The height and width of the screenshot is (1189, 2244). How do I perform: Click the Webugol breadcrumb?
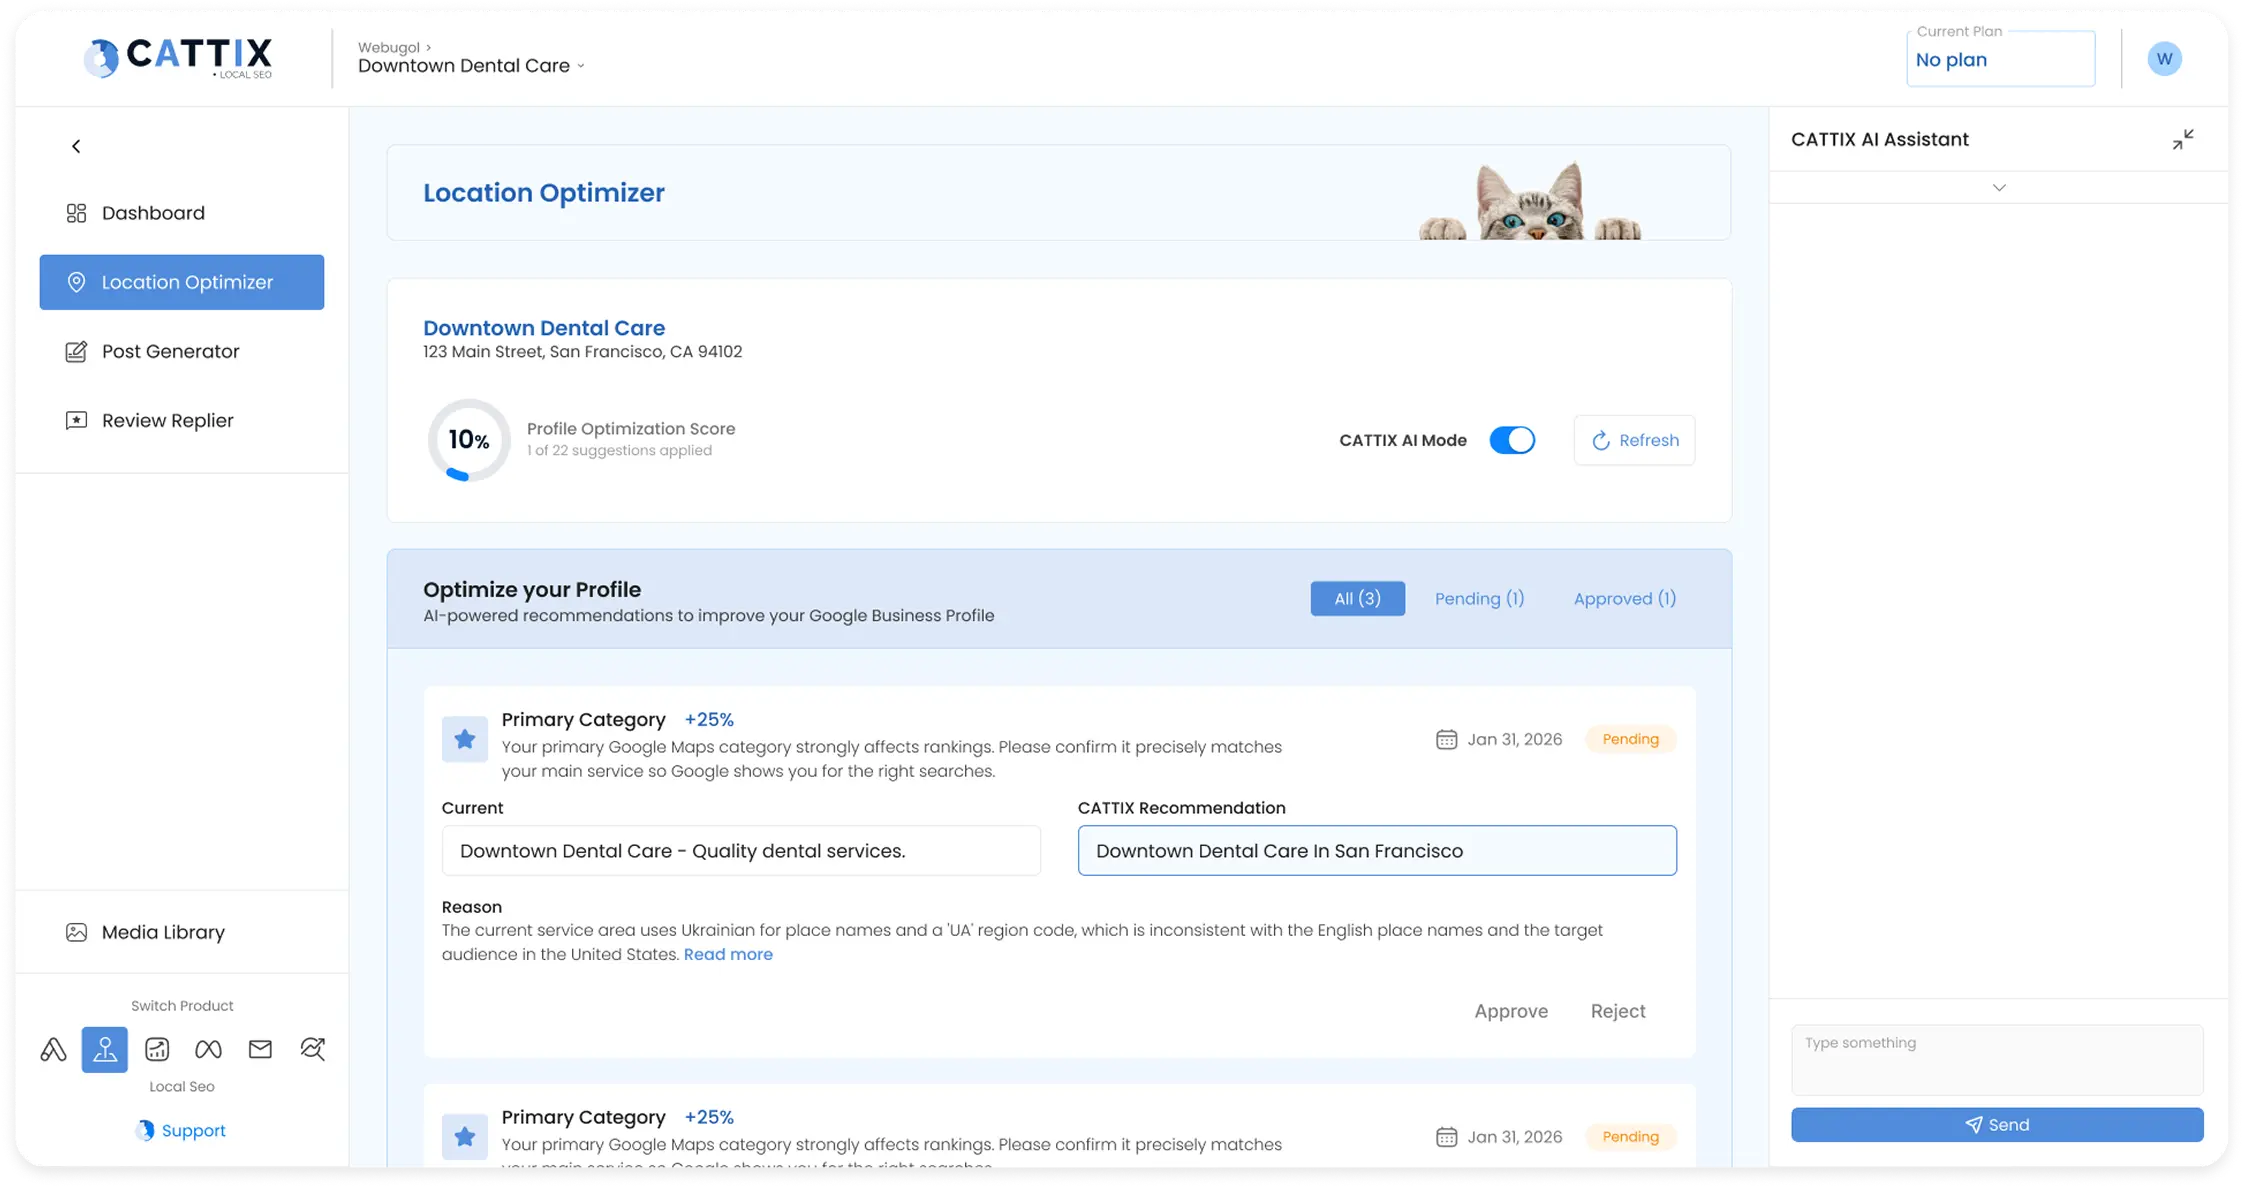tap(389, 47)
